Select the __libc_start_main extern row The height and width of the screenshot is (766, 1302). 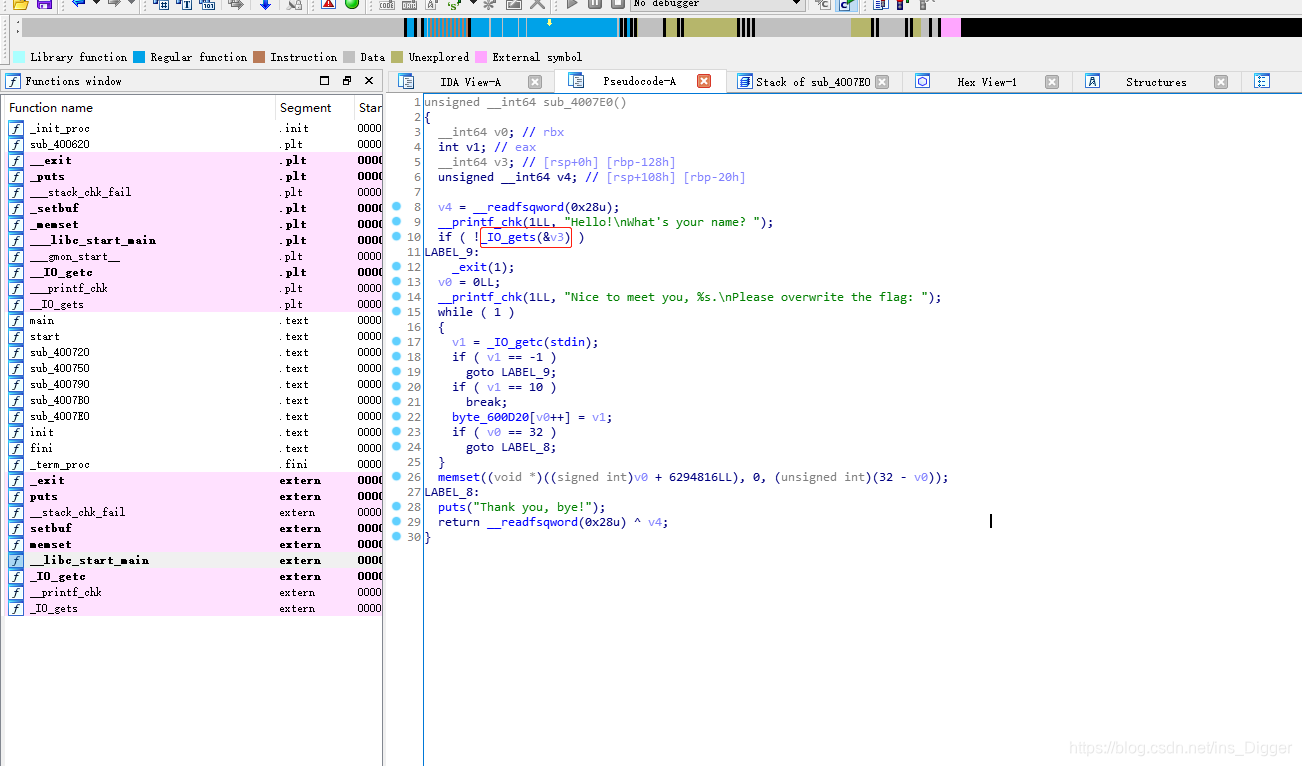[193, 560]
